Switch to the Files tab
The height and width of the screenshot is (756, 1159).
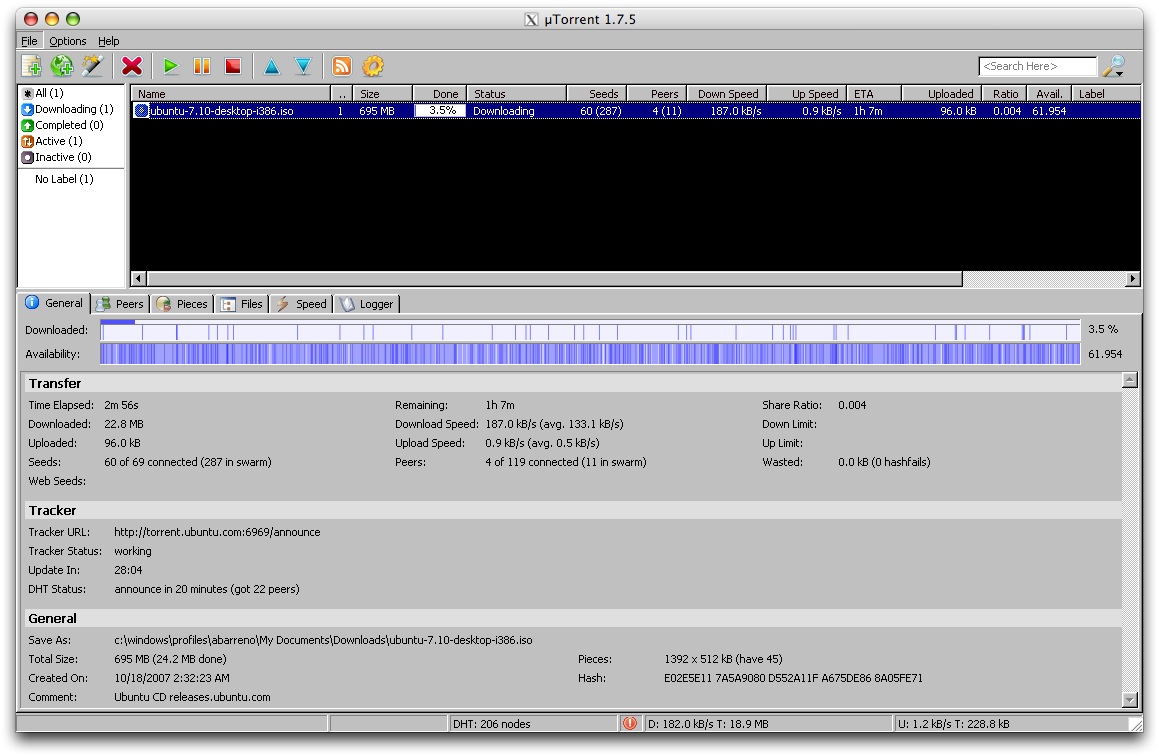(242, 304)
